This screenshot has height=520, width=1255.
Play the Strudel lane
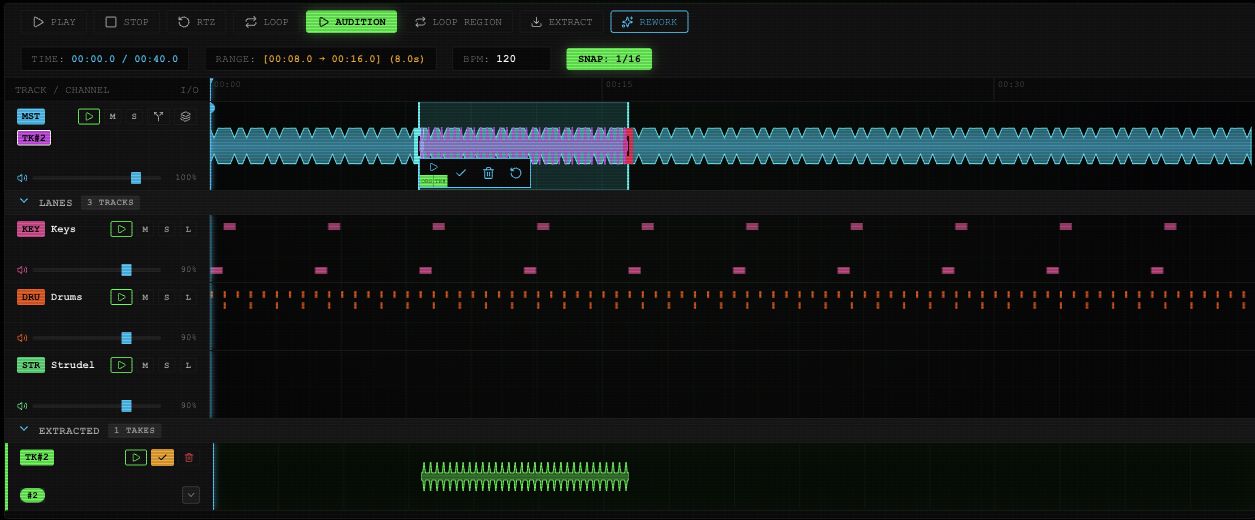pos(121,365)
